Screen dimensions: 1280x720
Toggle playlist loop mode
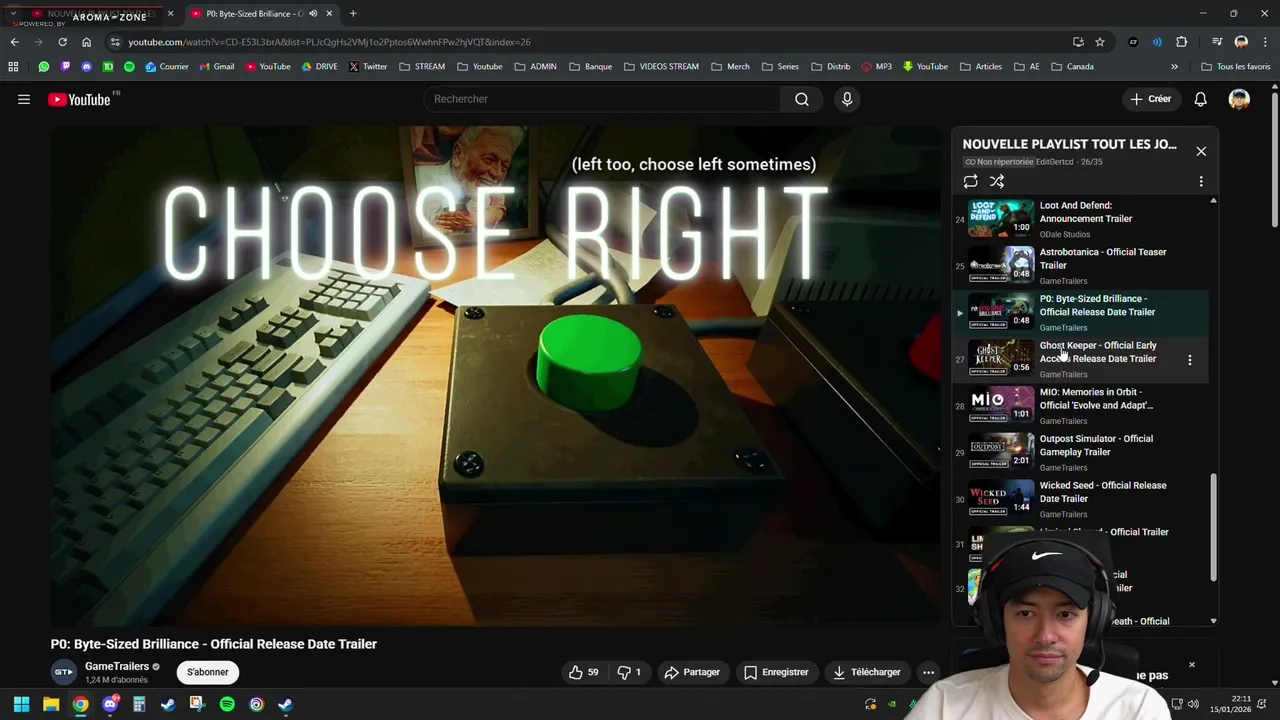(x=970, y=182)
